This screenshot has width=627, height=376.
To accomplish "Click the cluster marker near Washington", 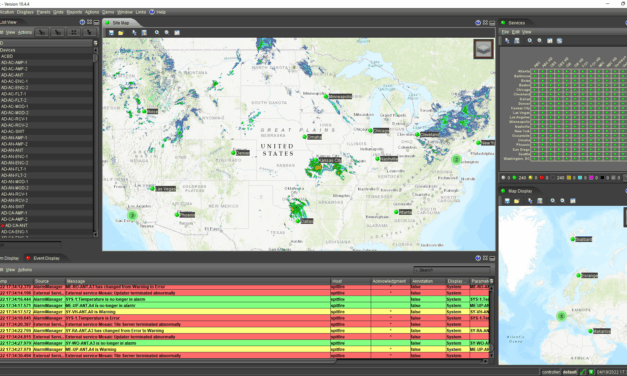I will [x=456, y=160].
